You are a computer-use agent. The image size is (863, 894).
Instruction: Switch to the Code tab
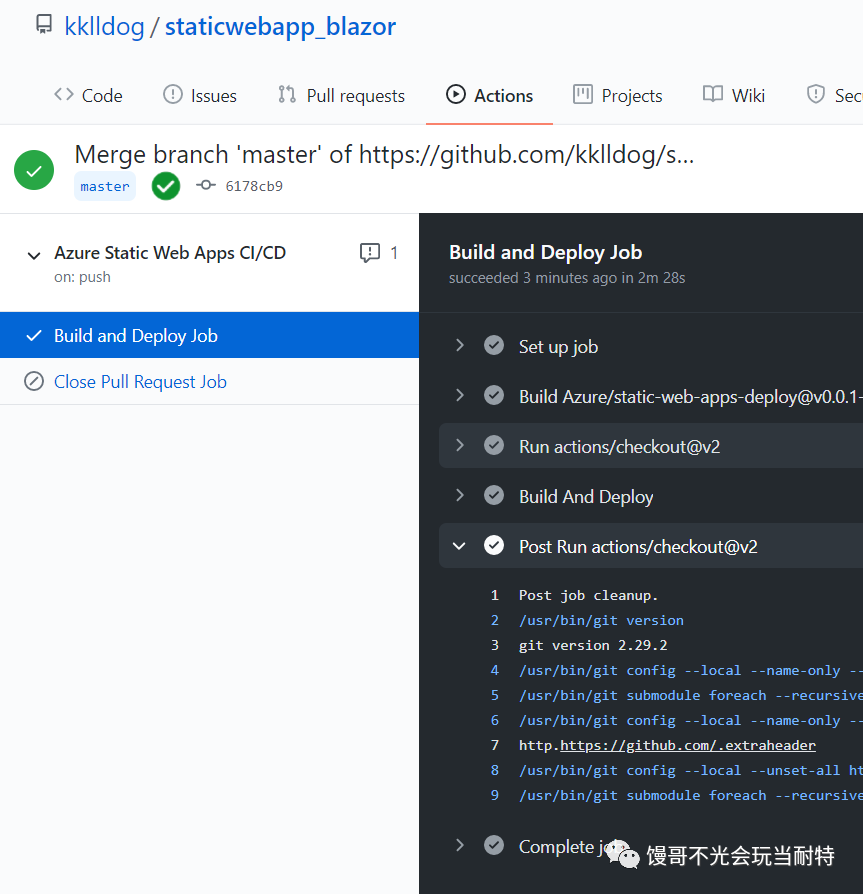pos(88,95)
